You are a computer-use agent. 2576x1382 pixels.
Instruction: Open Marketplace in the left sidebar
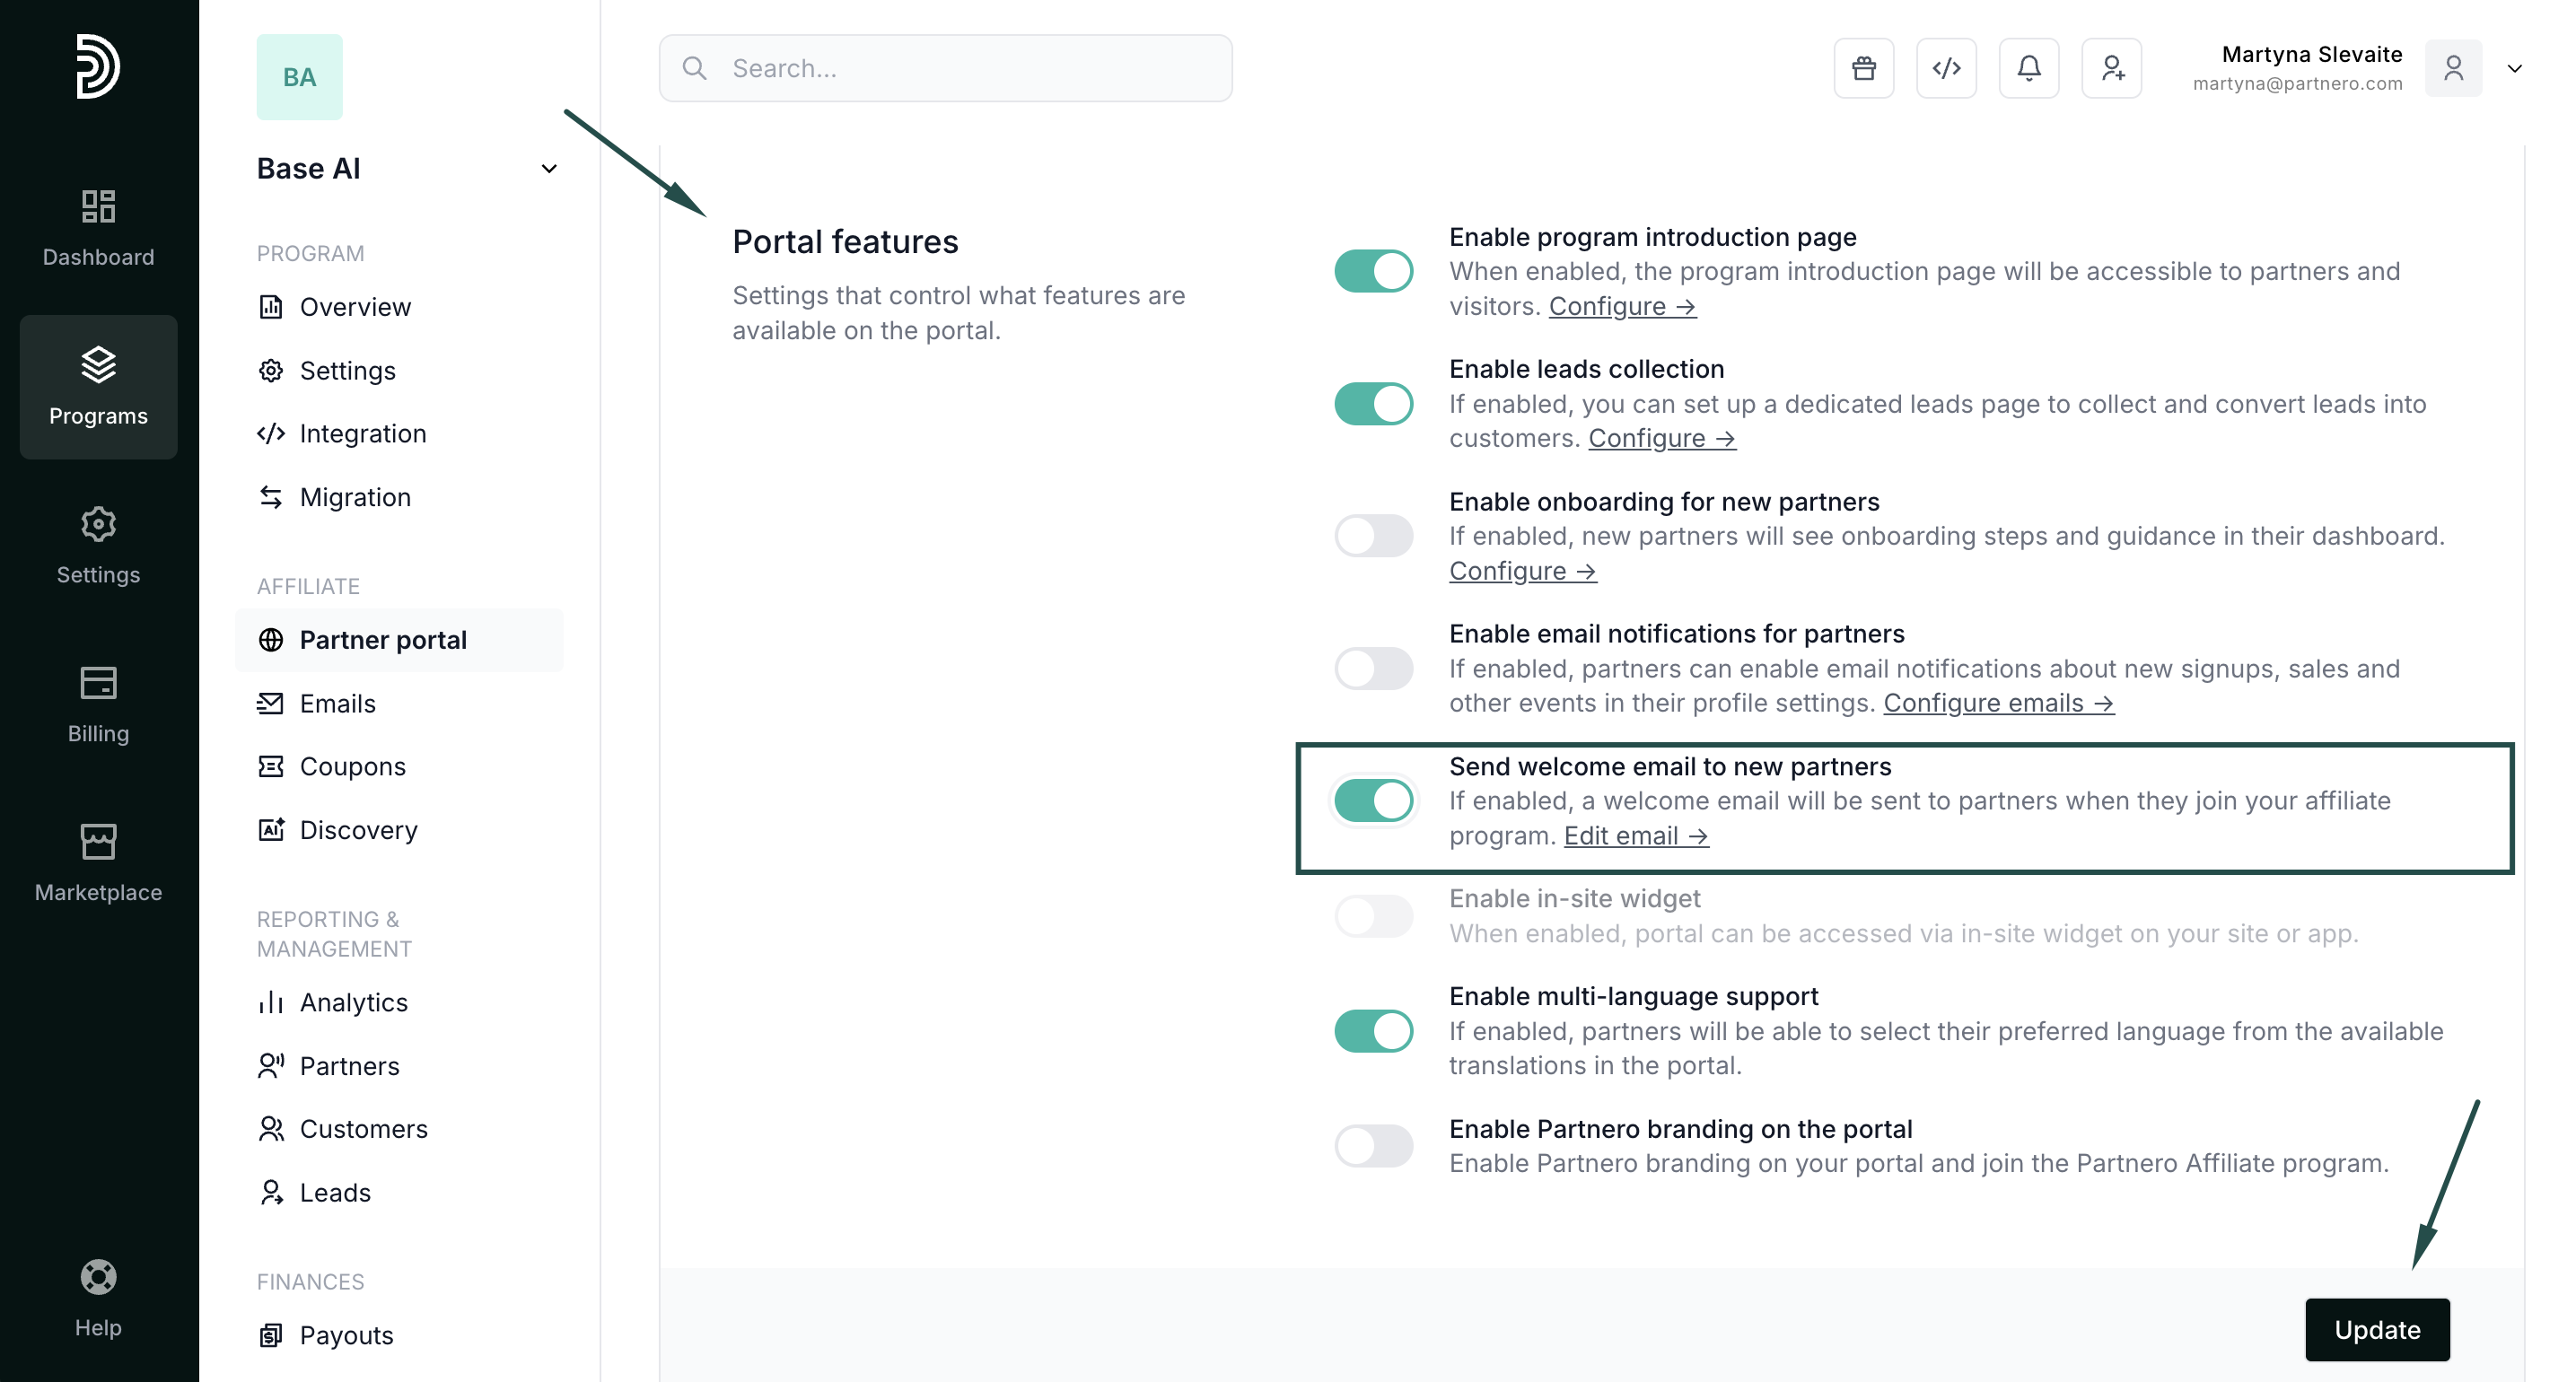point(98,864)
